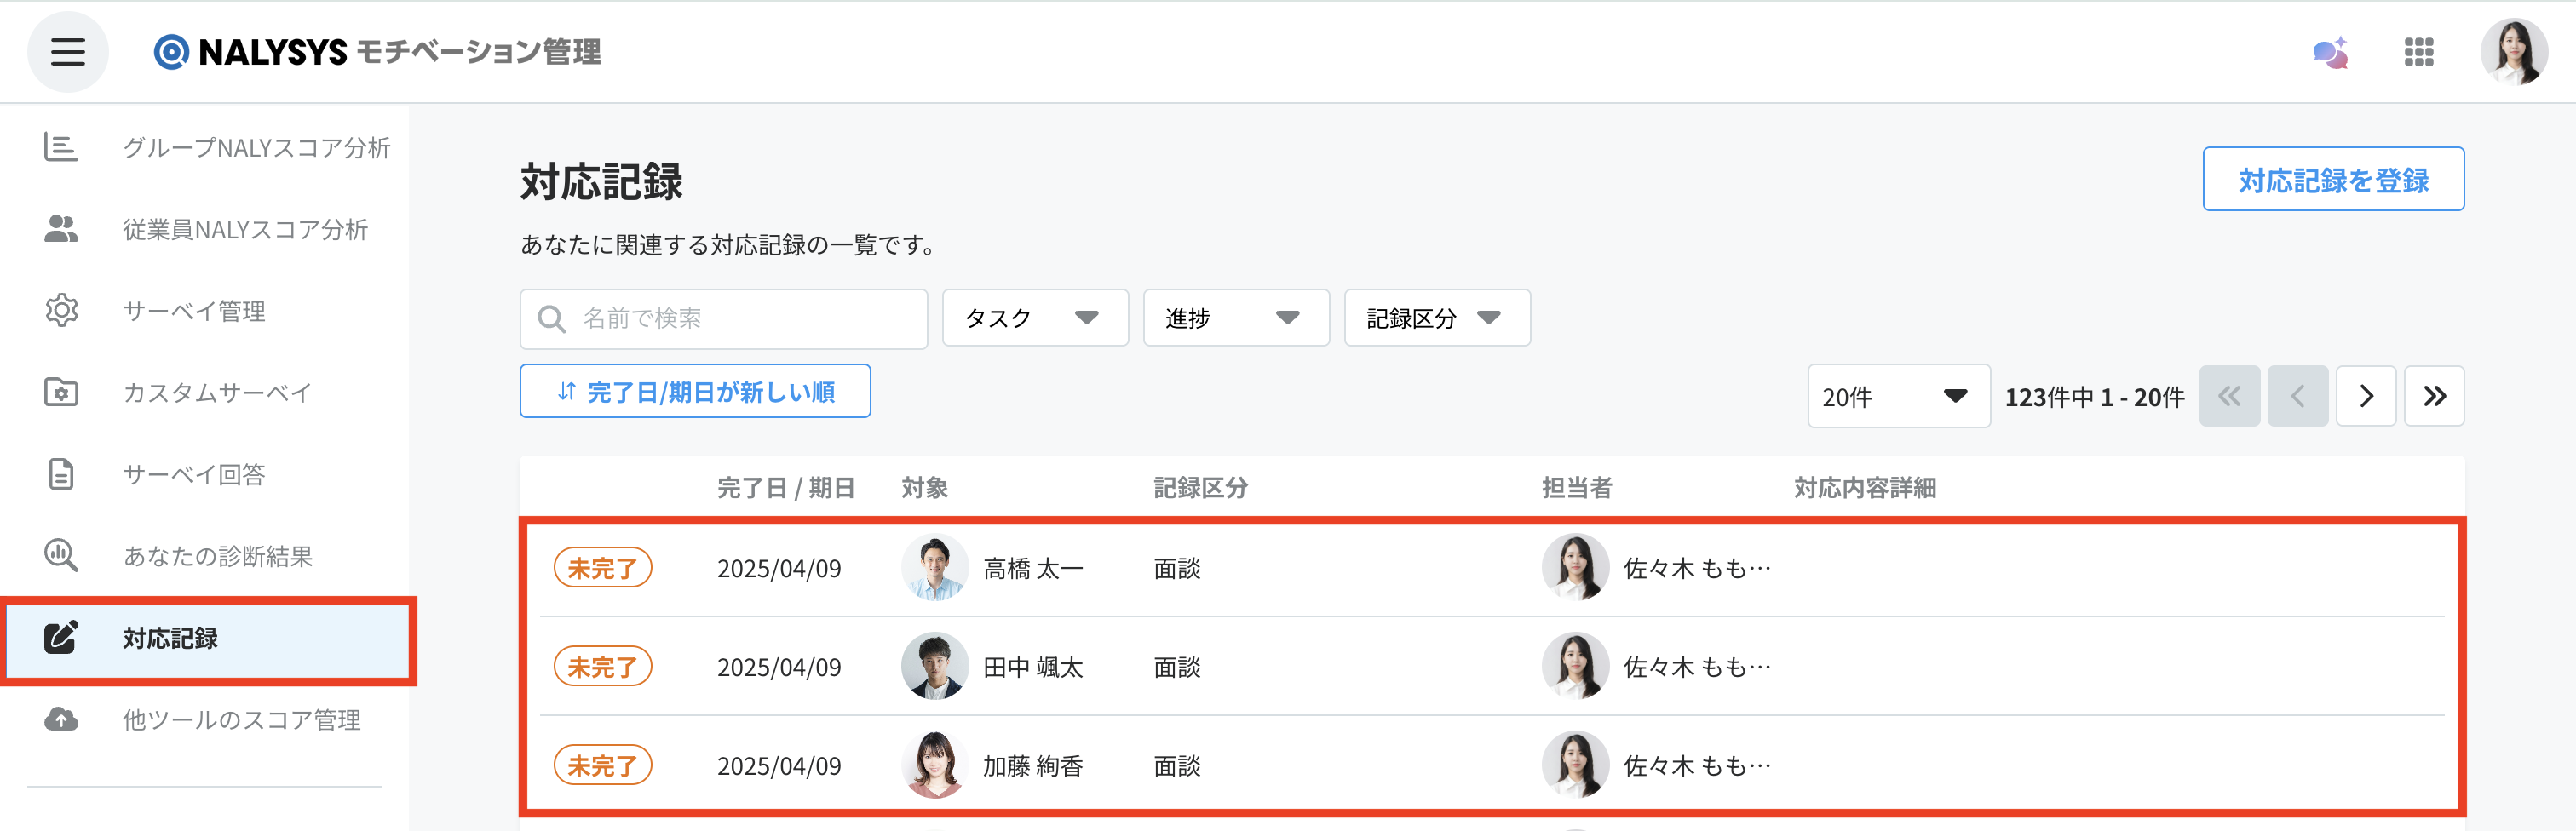Select the 対応記録 sidebar item
Screen dimensions: 2576x831
point(208,639)
